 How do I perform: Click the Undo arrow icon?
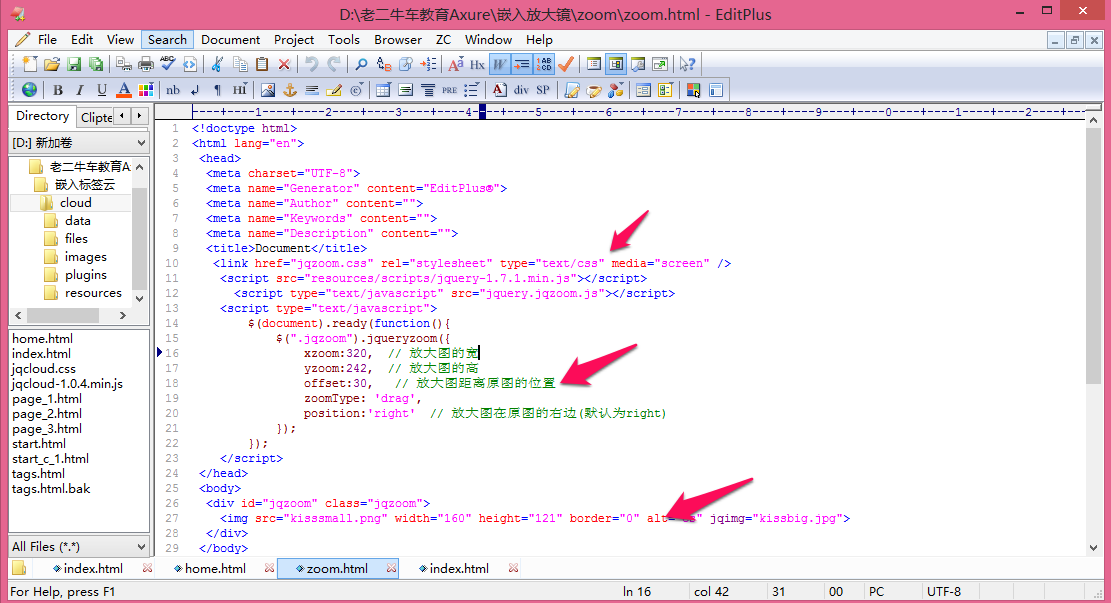click(x=312, y=64)
